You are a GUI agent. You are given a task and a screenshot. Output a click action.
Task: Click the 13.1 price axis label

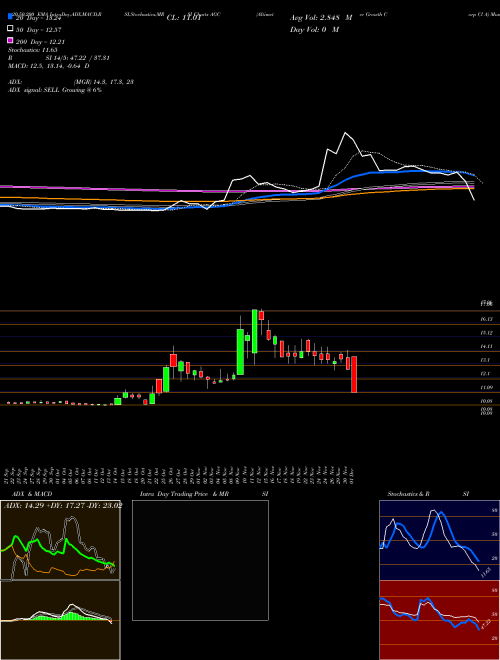click(x=485, y=360)
